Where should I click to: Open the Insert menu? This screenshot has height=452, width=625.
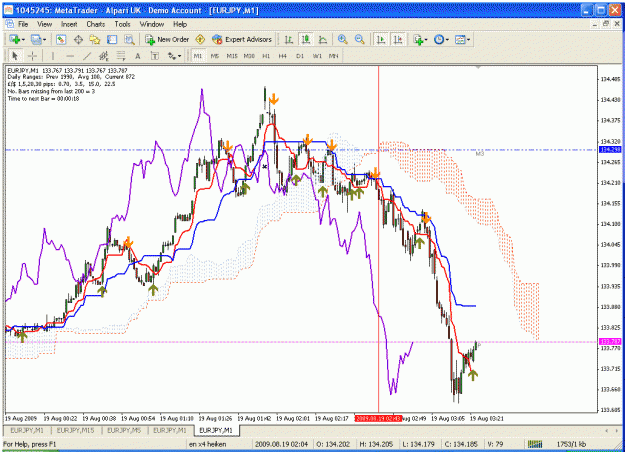[x=69, y=24]
